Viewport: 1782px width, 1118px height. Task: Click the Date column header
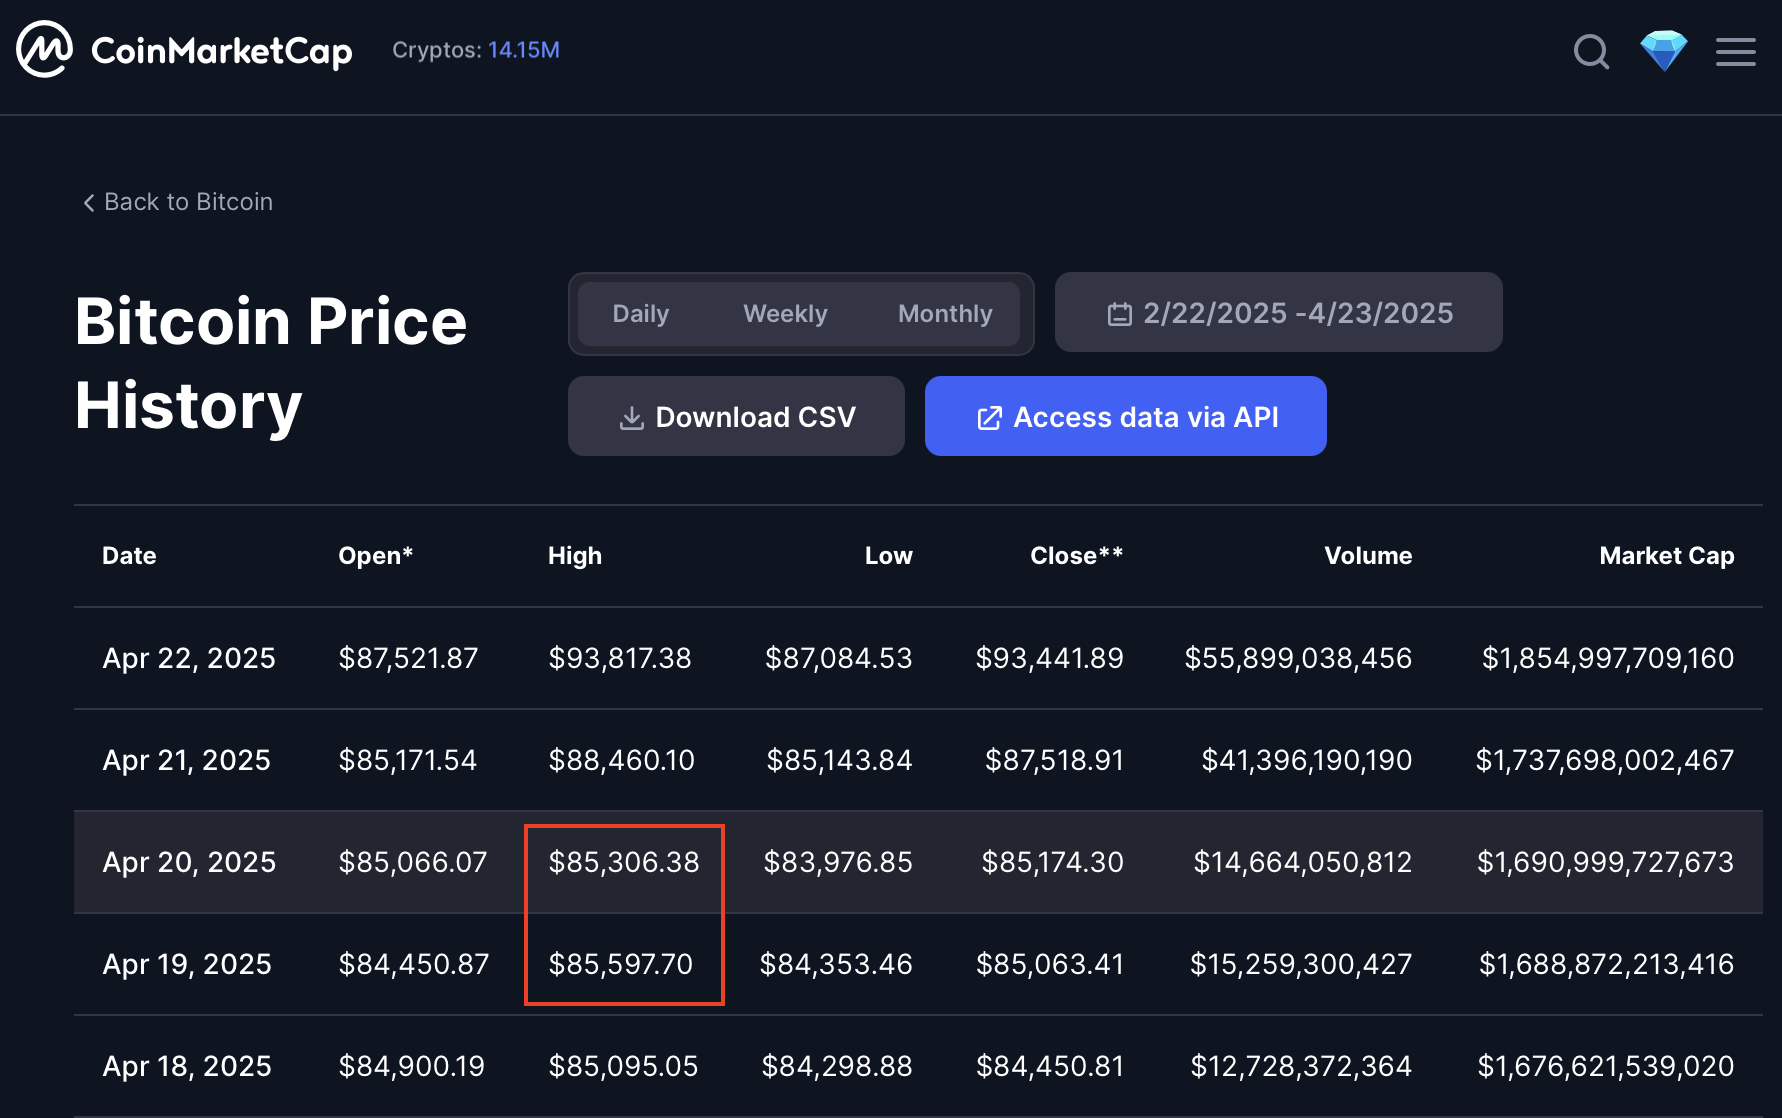129,556
